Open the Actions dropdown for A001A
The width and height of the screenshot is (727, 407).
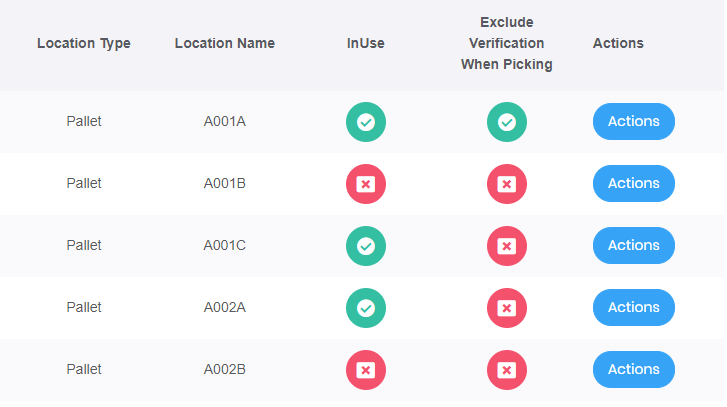point(634,122)
